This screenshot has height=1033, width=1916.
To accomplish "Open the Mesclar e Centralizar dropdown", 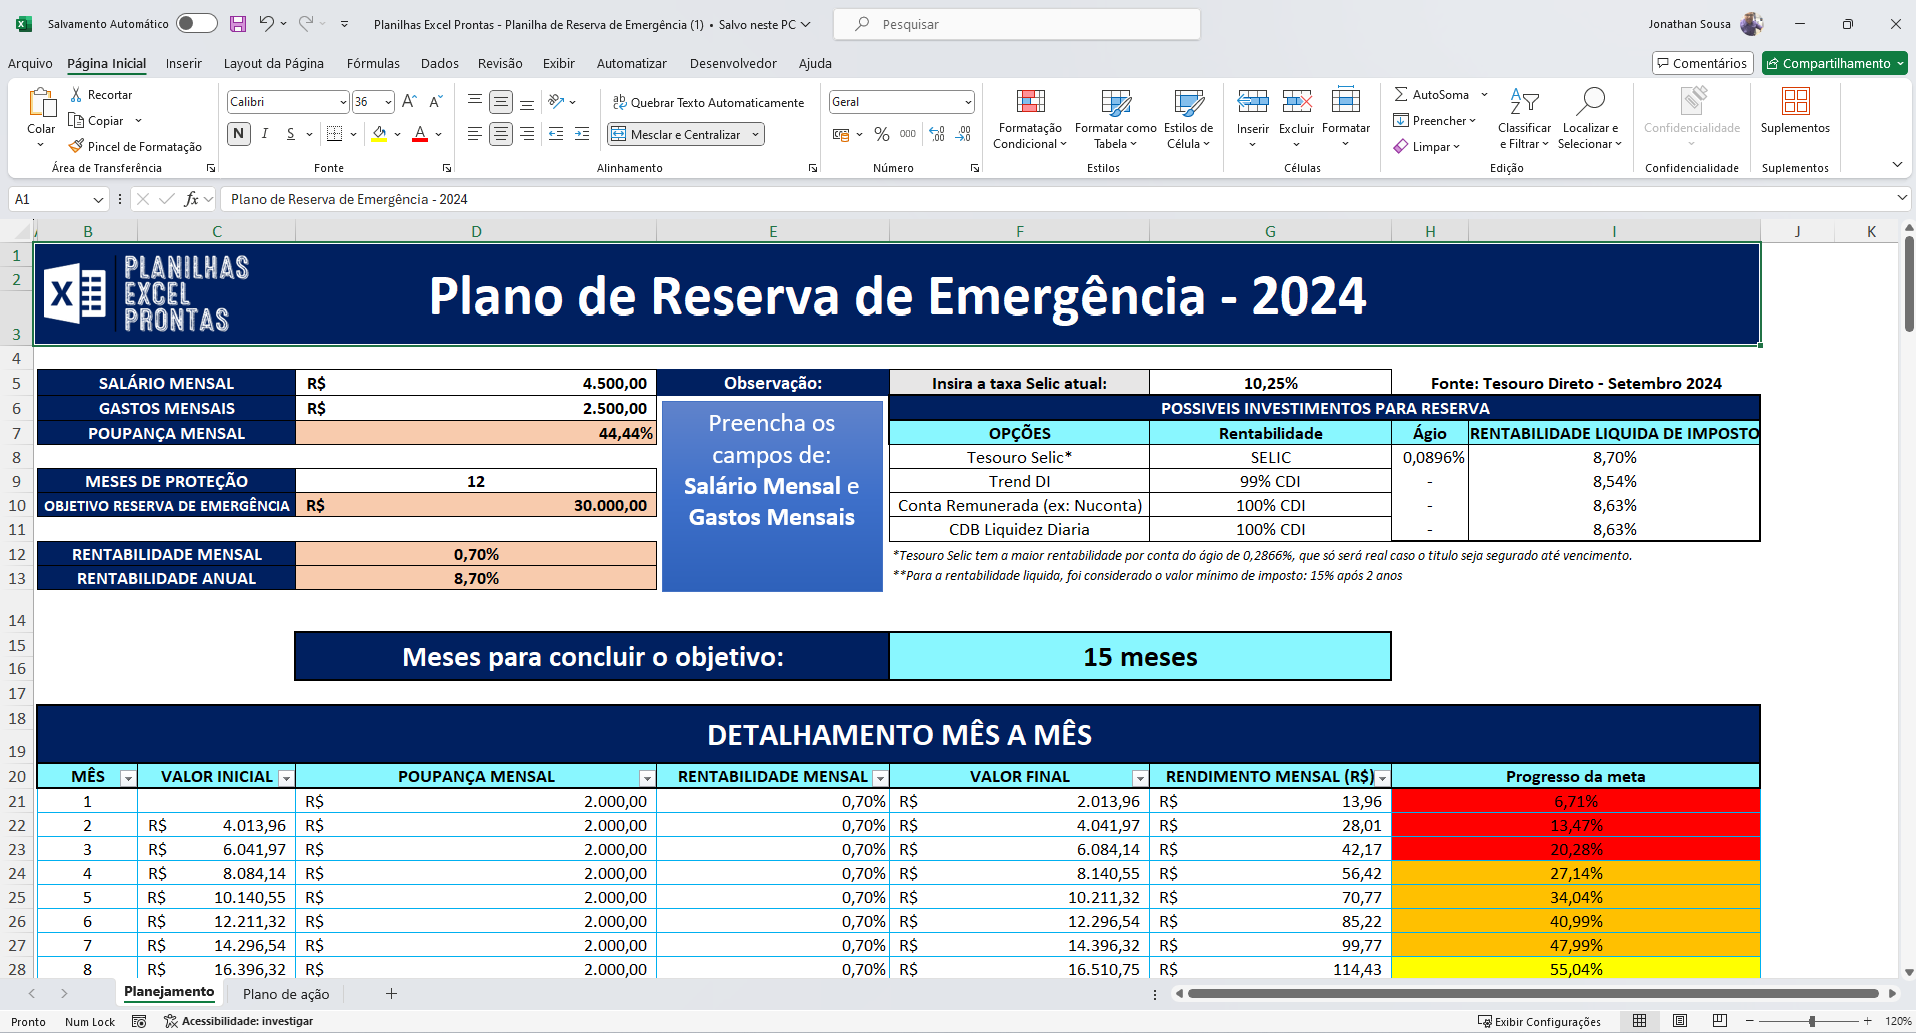I will click(757, 133).
